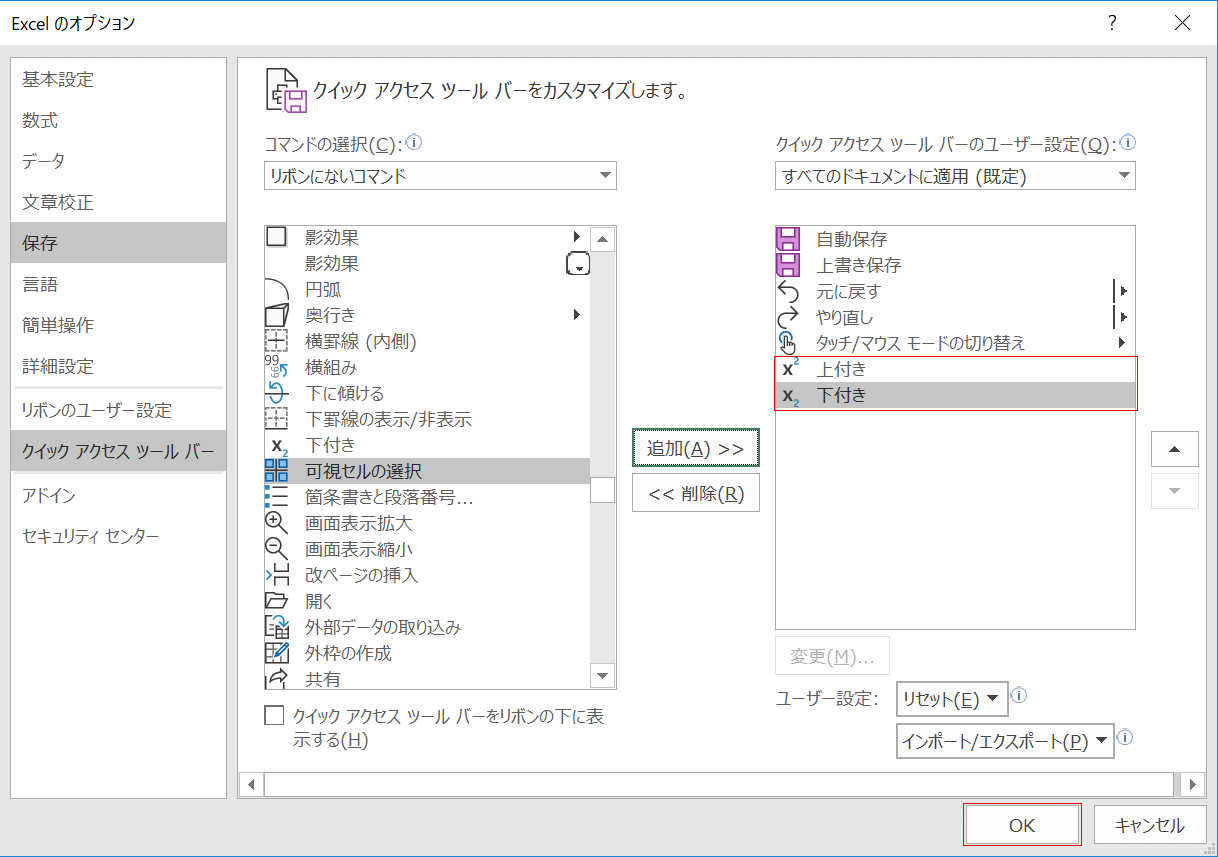Open the 文章校正 category
The width and height of the screenshot is (1218, 857).
119,202
